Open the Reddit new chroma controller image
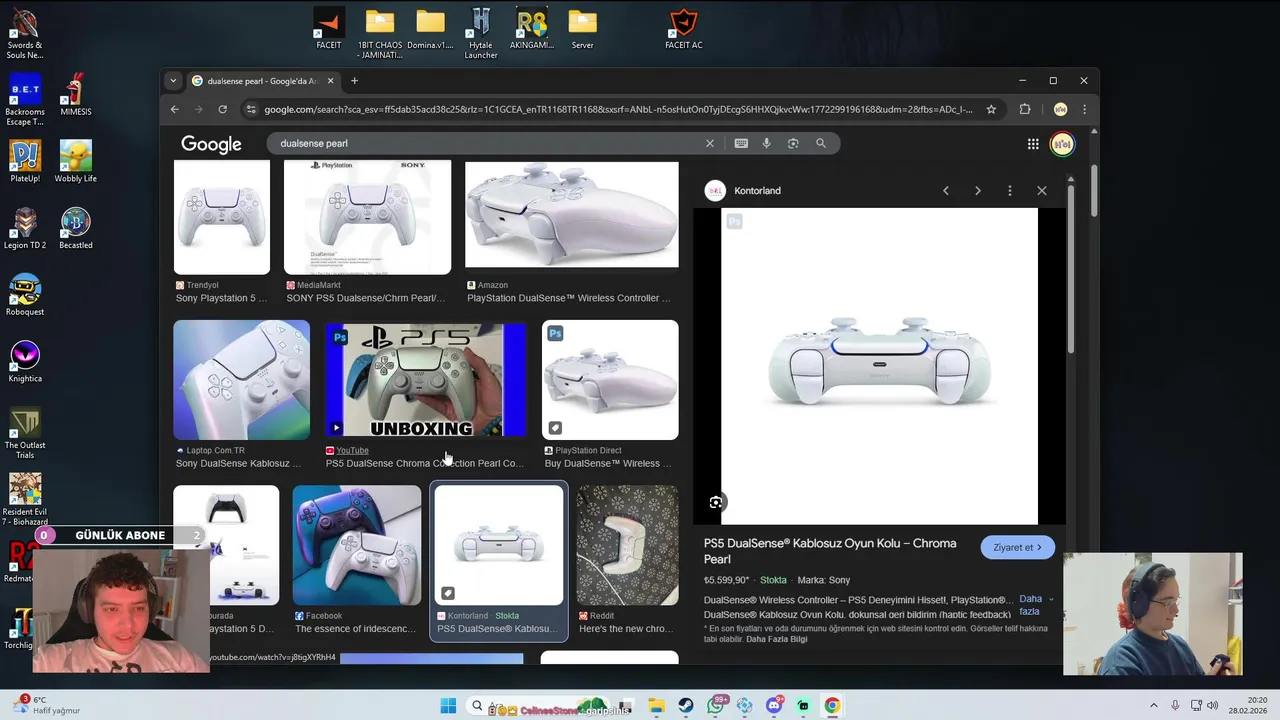This screenshot has width=1280, height=720. [628, 545]
